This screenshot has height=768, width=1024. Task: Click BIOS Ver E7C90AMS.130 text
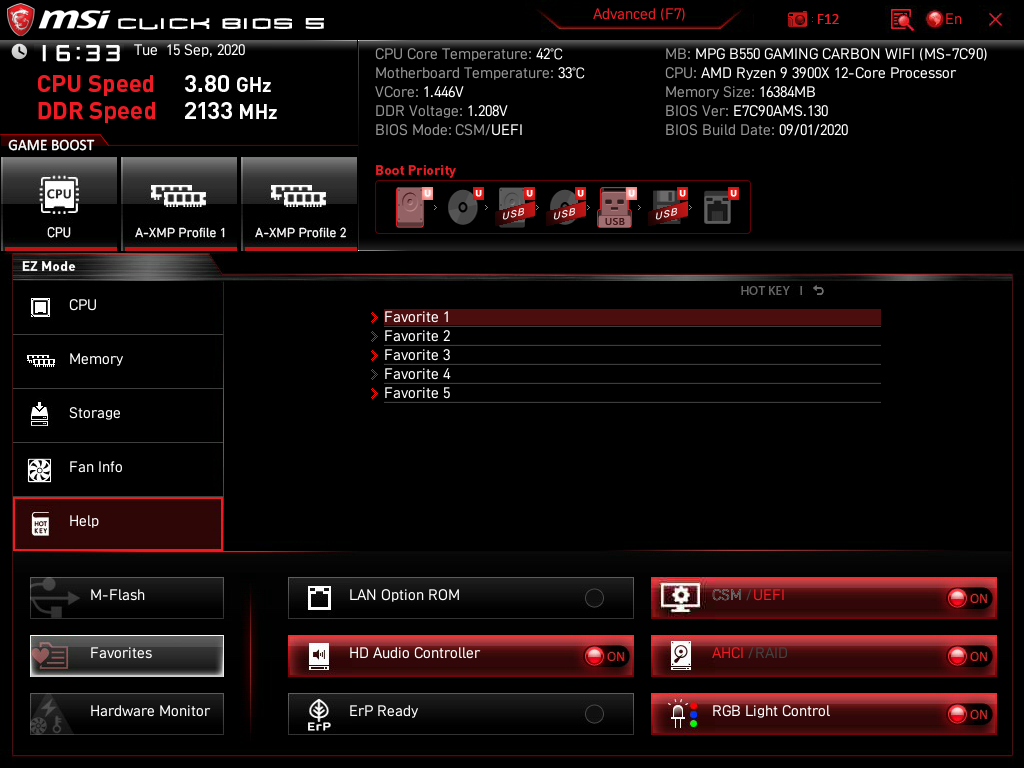746,111
